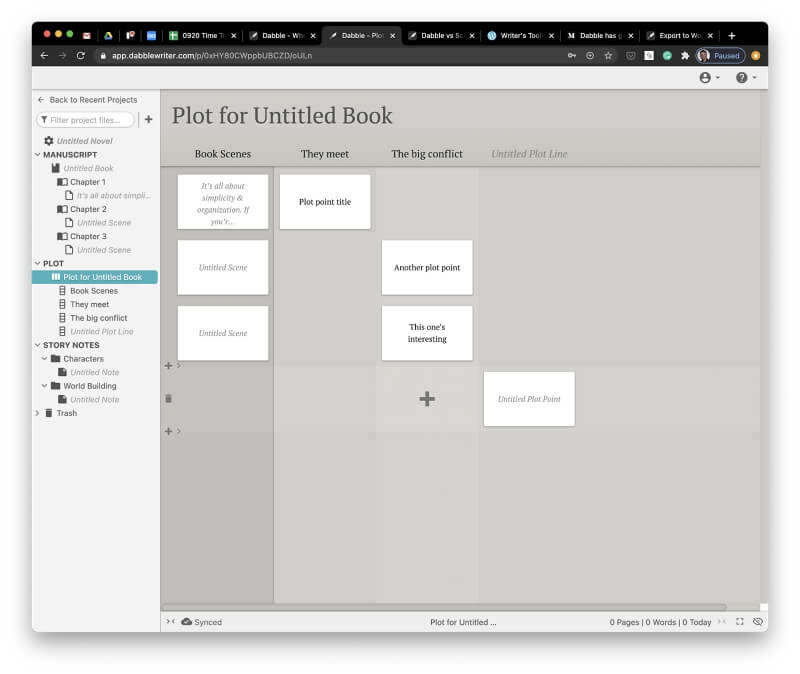Click the trash icon beside the plot row
This screenshot has height=674, width=800.
tap(168, 398)
